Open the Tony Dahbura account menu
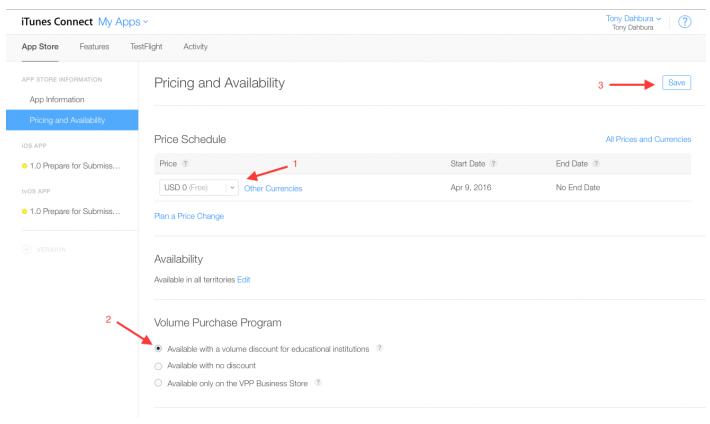Screen dimensions: 710x424 tap(633, 19)
